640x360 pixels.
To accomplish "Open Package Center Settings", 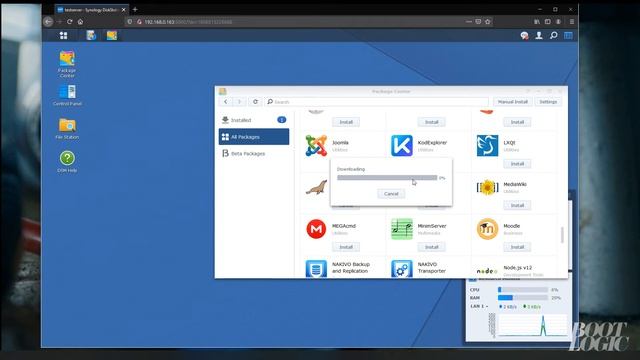I will pyautogui.click(x=548, y=102).
